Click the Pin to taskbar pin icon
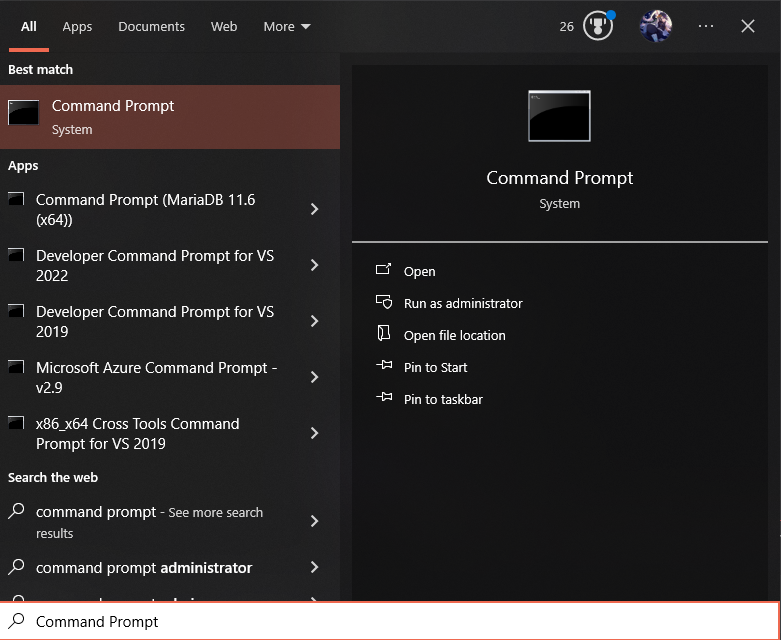The image size is (781, 640). pos(383,399)
